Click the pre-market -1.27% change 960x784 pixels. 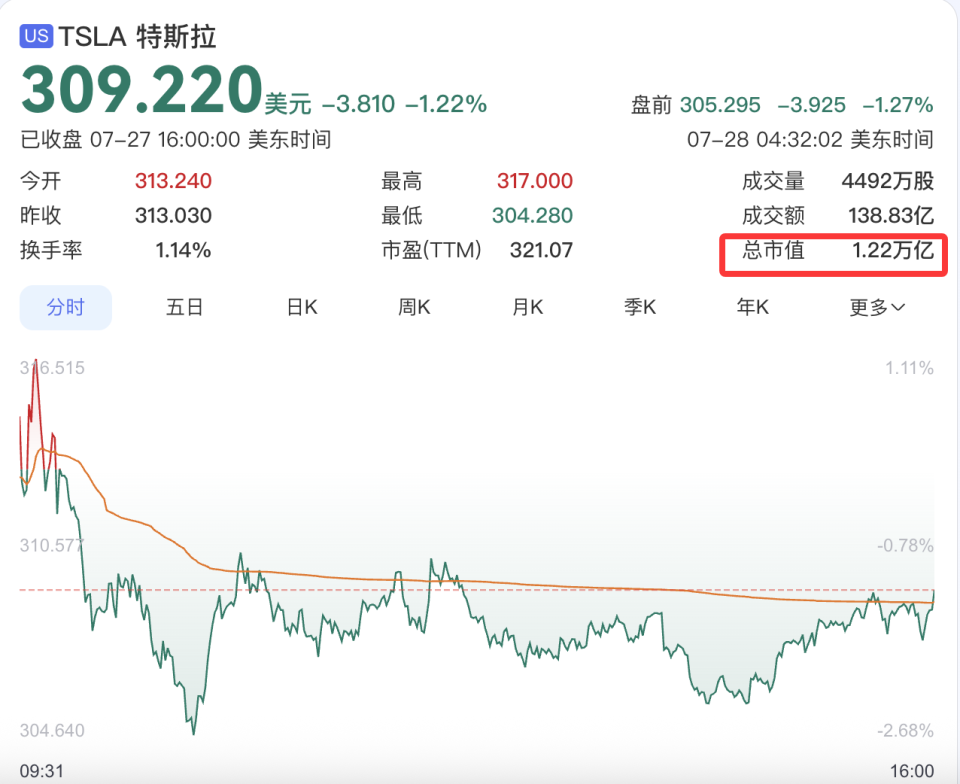(898, 105)
